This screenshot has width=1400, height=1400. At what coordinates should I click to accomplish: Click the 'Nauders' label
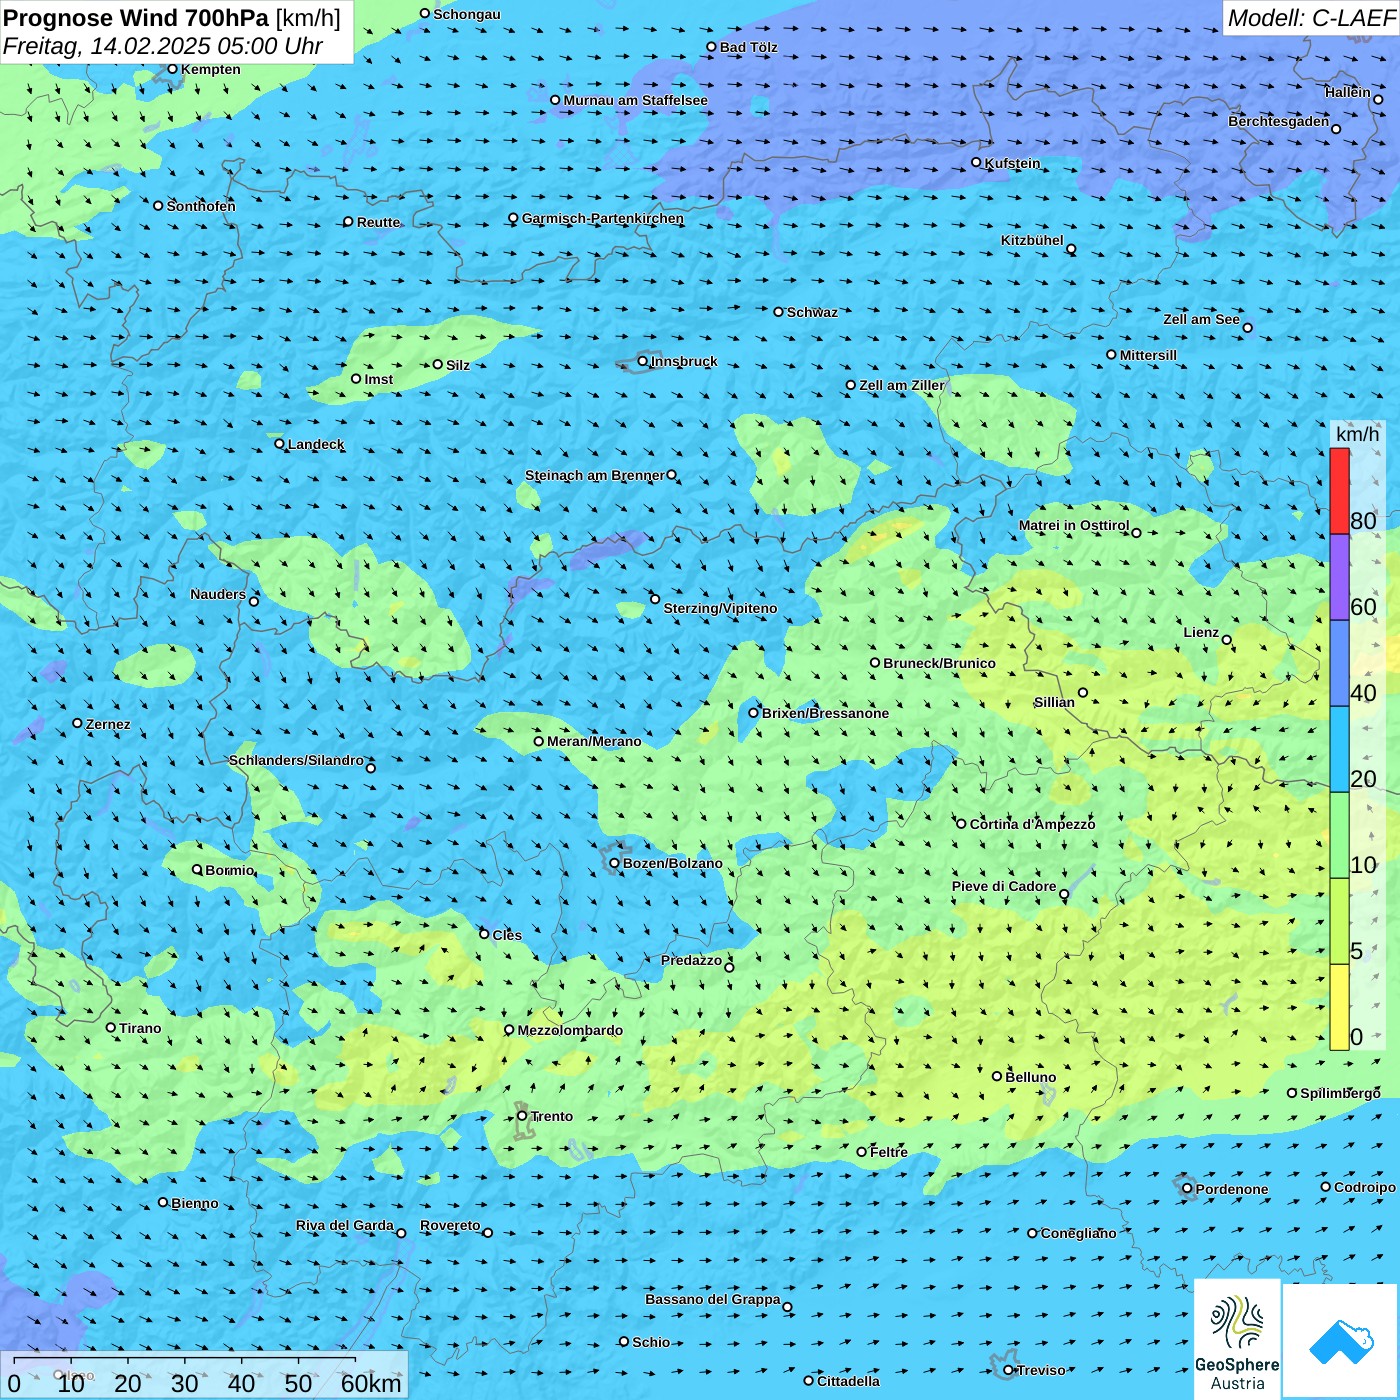click(x=218, y=594)
